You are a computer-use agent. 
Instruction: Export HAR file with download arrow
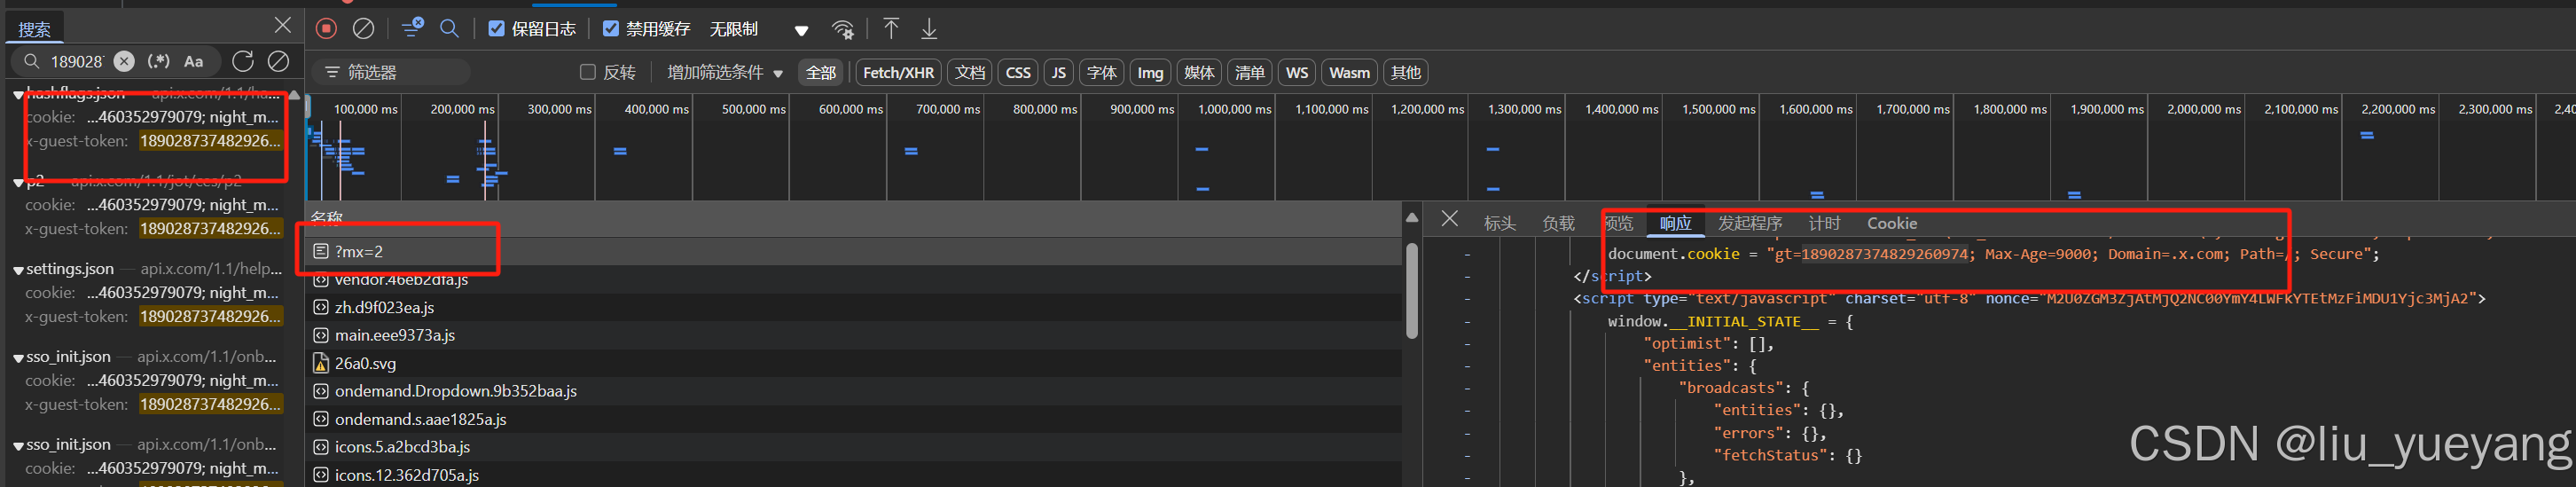point(929,28)
